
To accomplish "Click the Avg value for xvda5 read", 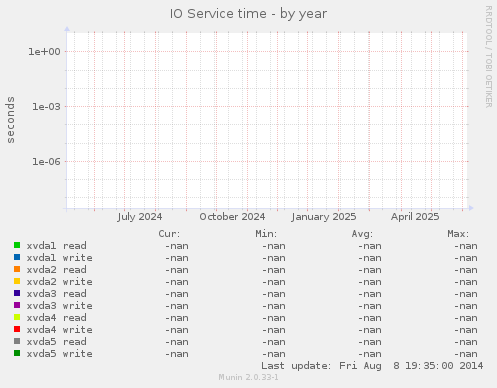I will point(370,342).
